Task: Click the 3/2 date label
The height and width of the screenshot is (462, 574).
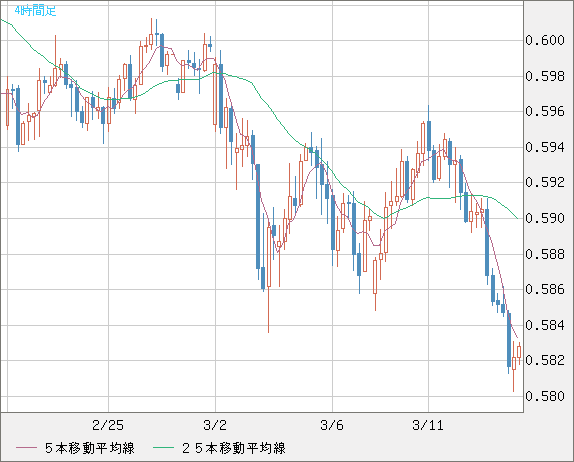Action: pos(215,425)
